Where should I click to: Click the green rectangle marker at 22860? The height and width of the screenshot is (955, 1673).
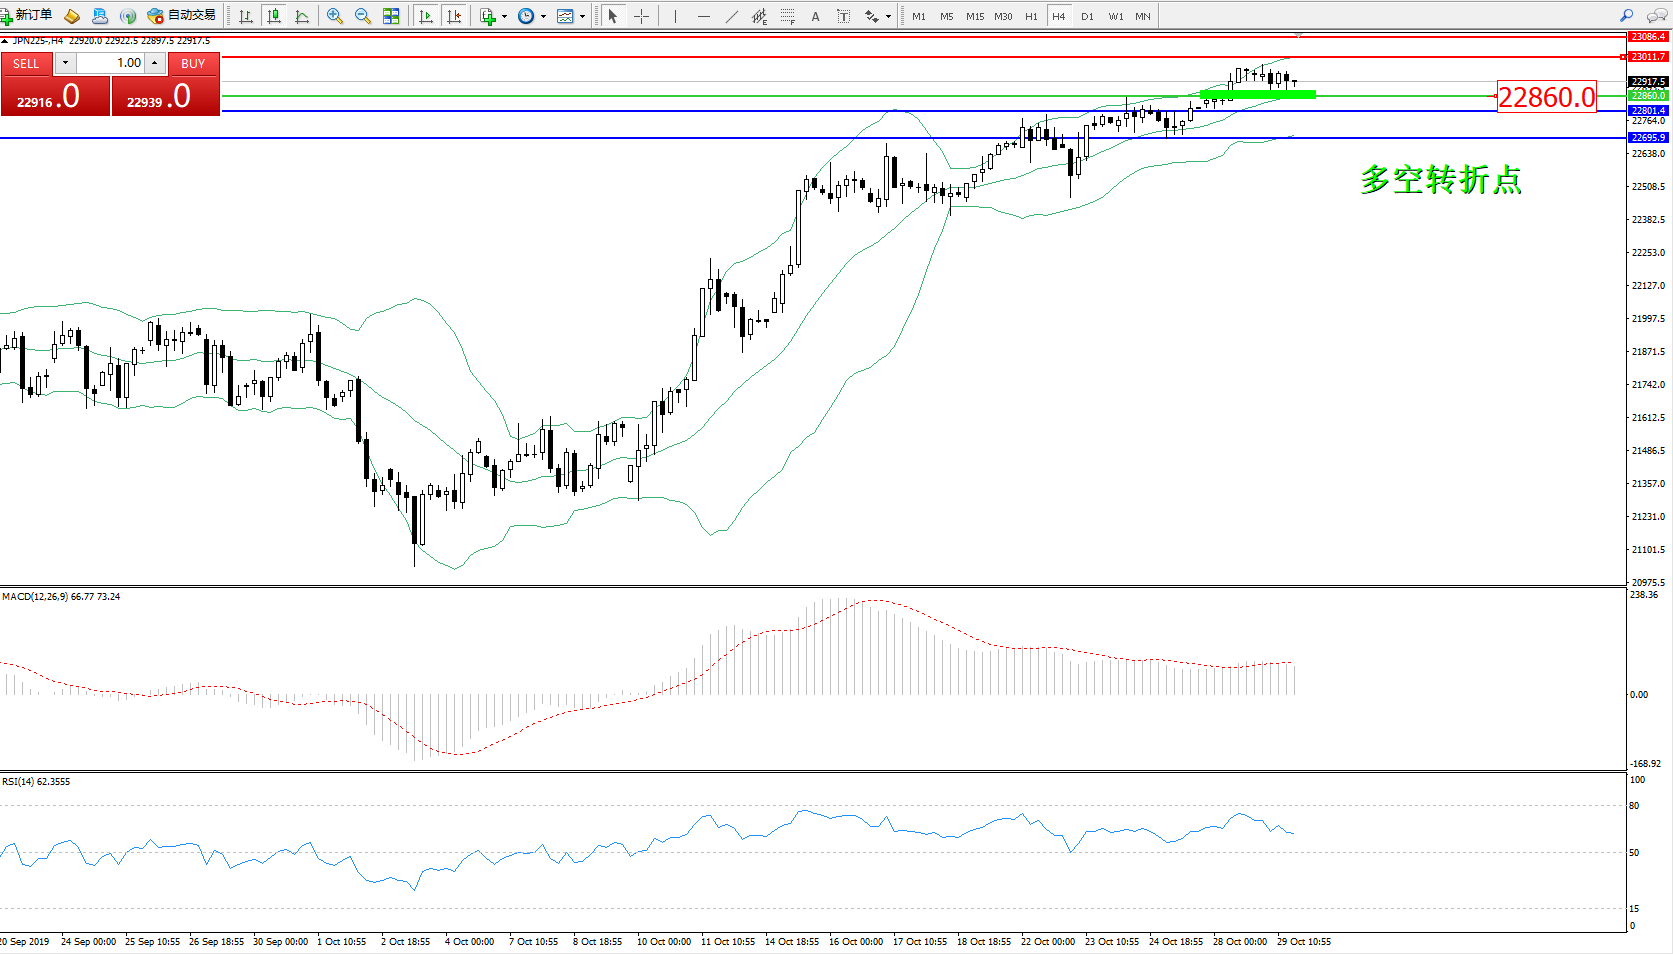pyautogui.click(x=1257, y=95)
